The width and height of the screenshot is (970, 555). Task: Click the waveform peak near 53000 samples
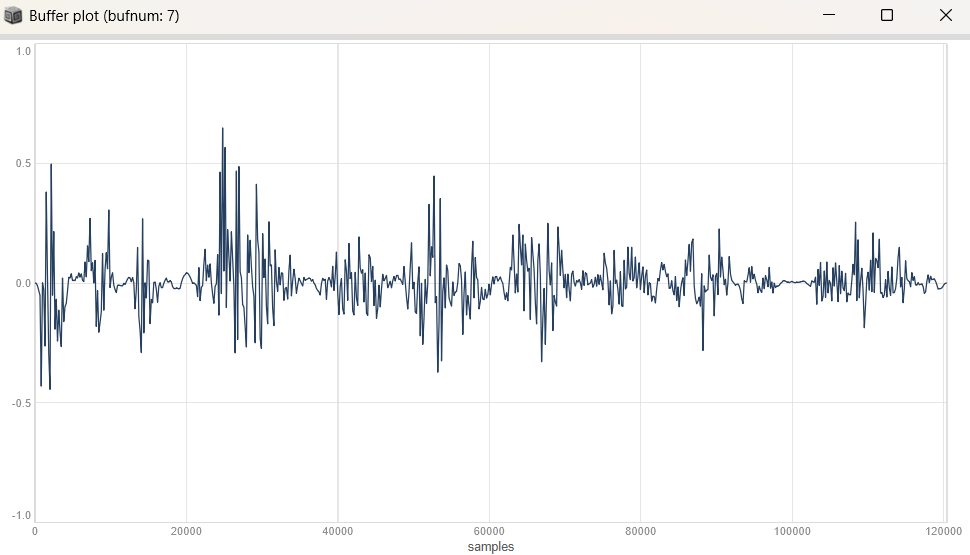point(434,178)
